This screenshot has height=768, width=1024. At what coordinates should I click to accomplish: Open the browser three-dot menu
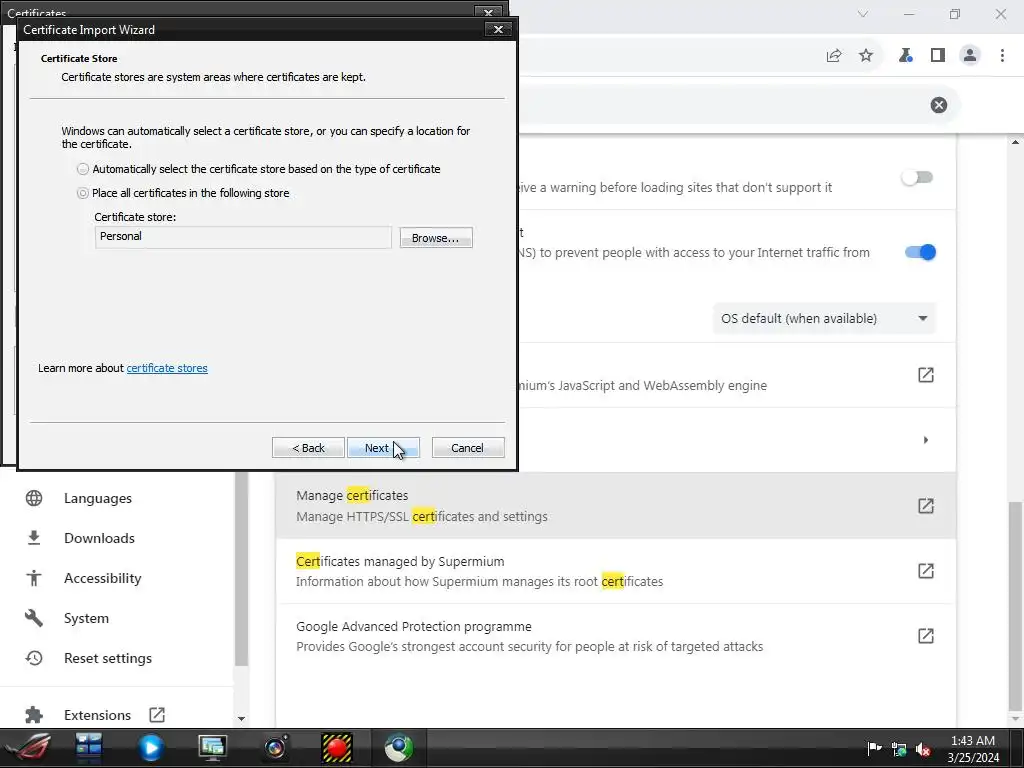tap(1002, 56)
